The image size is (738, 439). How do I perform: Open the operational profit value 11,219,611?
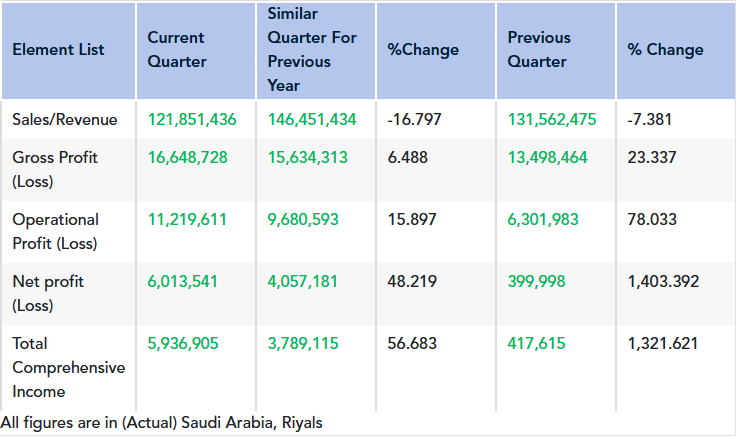pos(188,220)
